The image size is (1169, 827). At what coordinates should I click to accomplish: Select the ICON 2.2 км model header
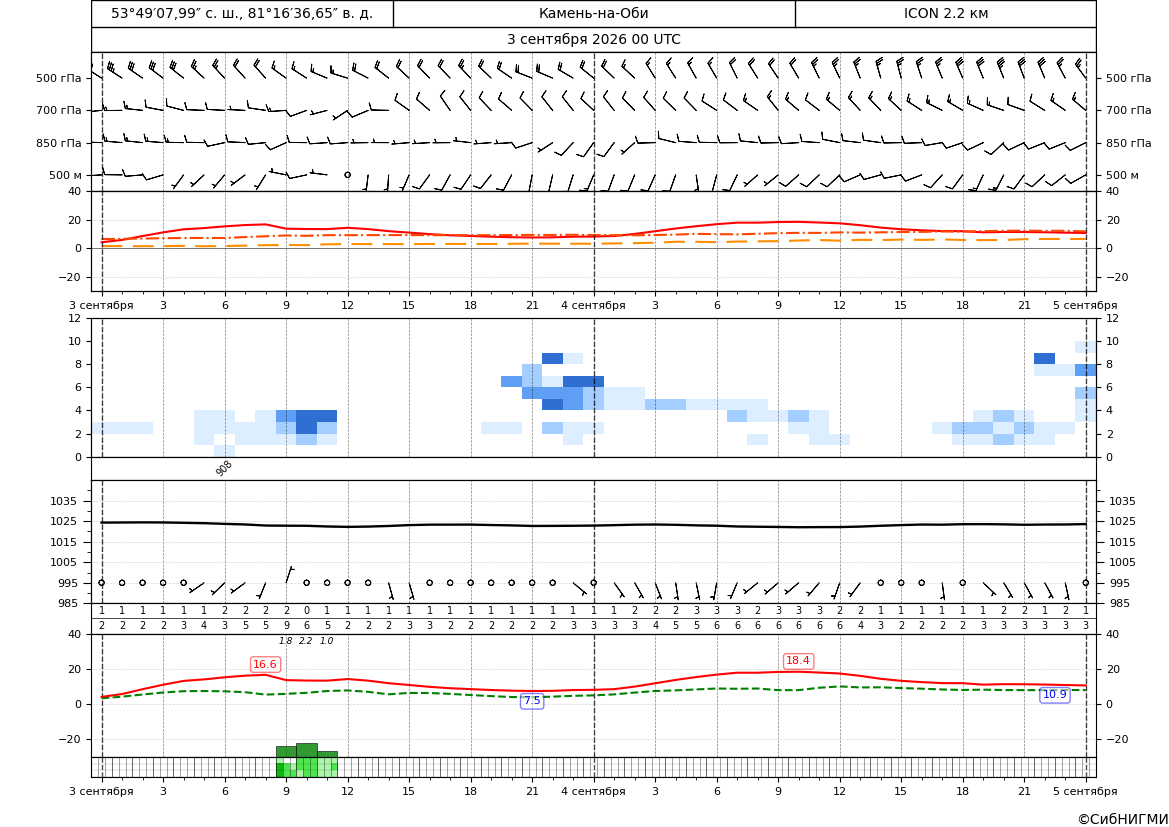946,13
